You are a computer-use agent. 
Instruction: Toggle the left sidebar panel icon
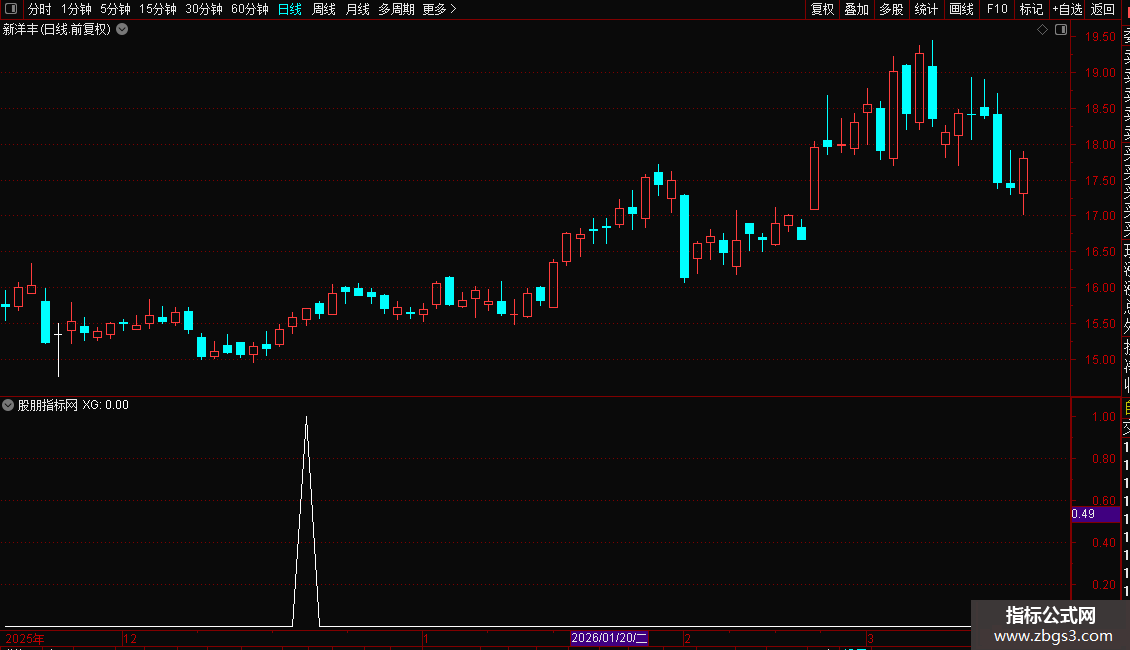pos(11,9)
